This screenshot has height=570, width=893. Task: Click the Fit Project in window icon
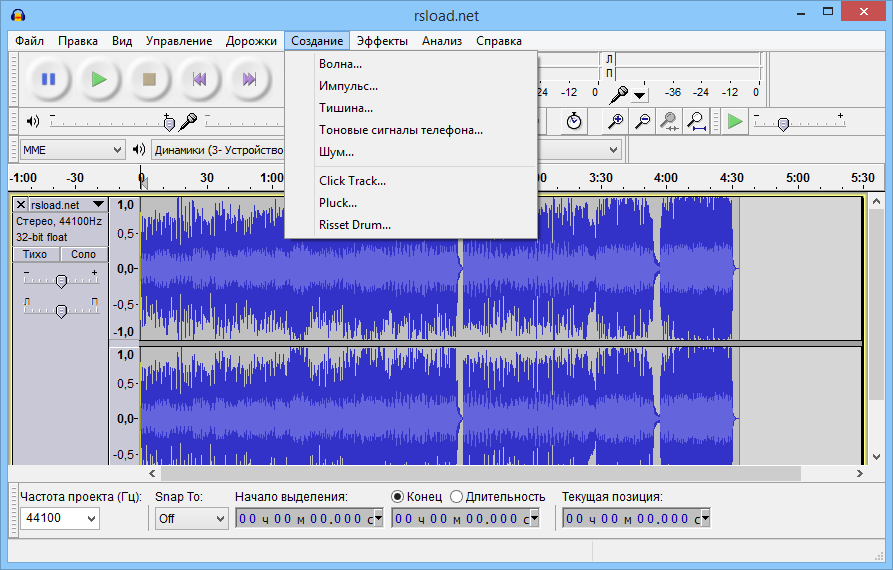pyautogui.click(x=697, y=121)
